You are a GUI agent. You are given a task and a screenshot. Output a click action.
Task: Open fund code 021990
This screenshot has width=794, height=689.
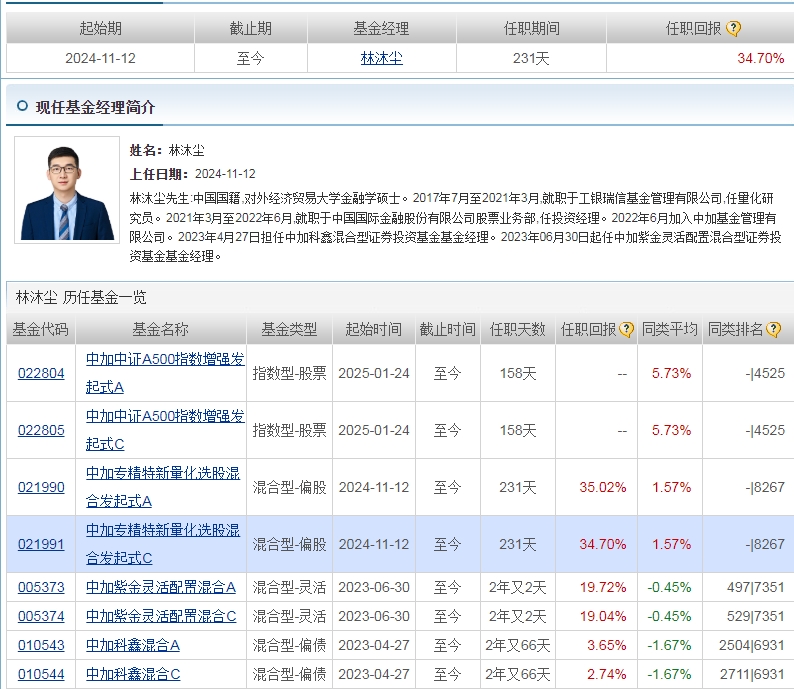(41, 487)
